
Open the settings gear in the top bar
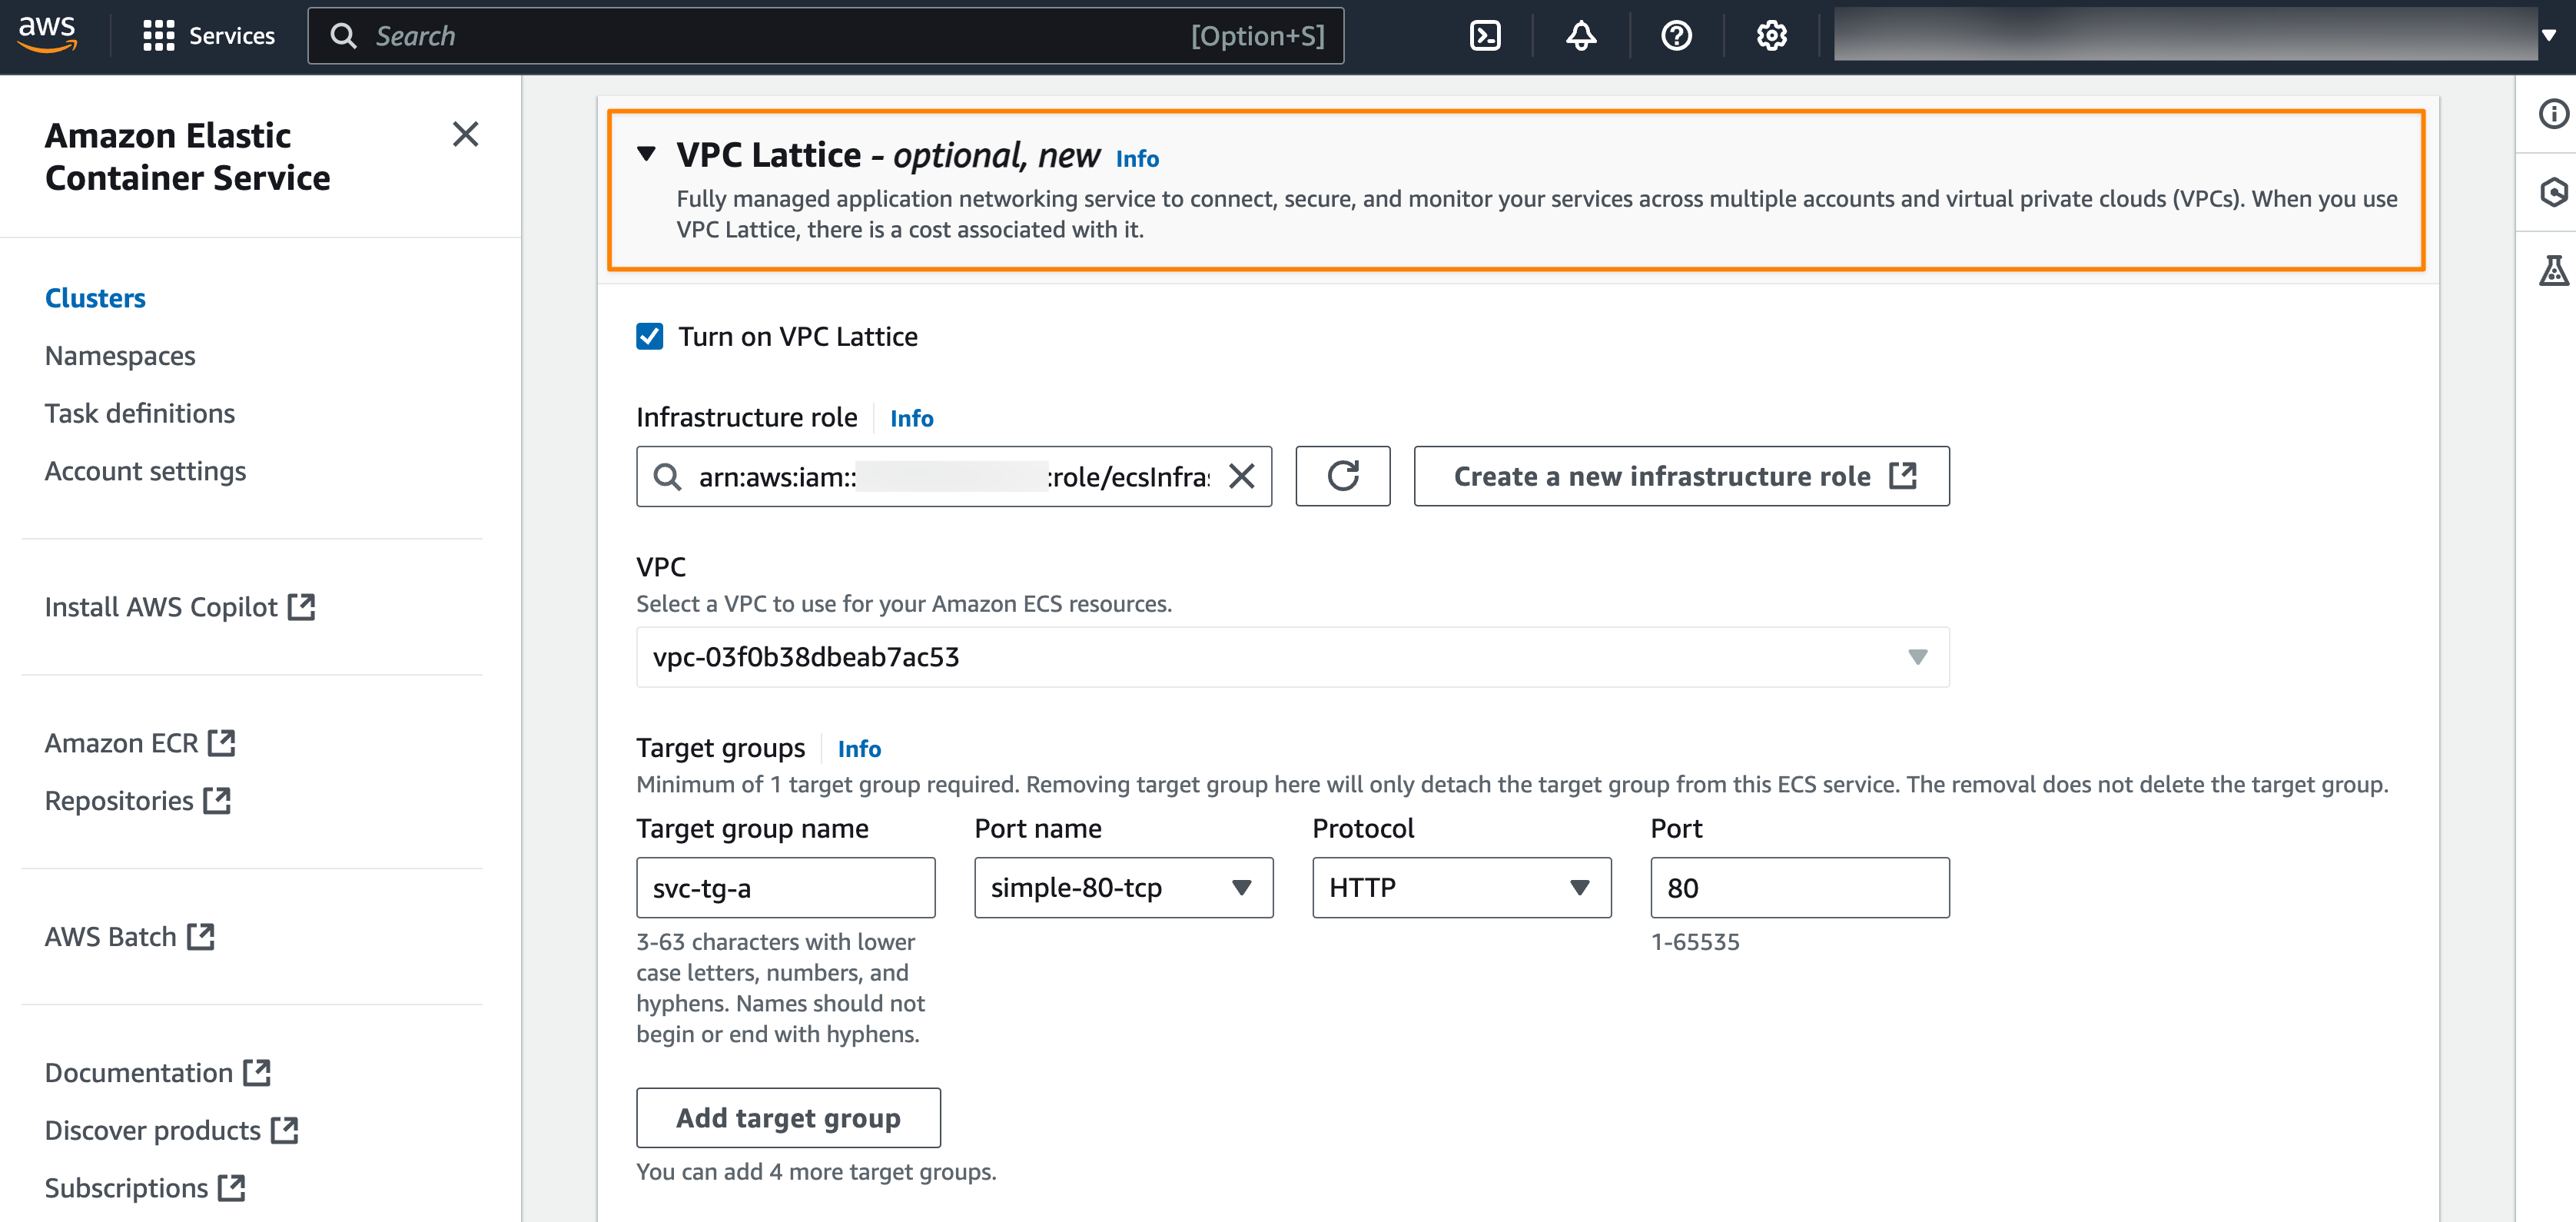(1771, 36)
